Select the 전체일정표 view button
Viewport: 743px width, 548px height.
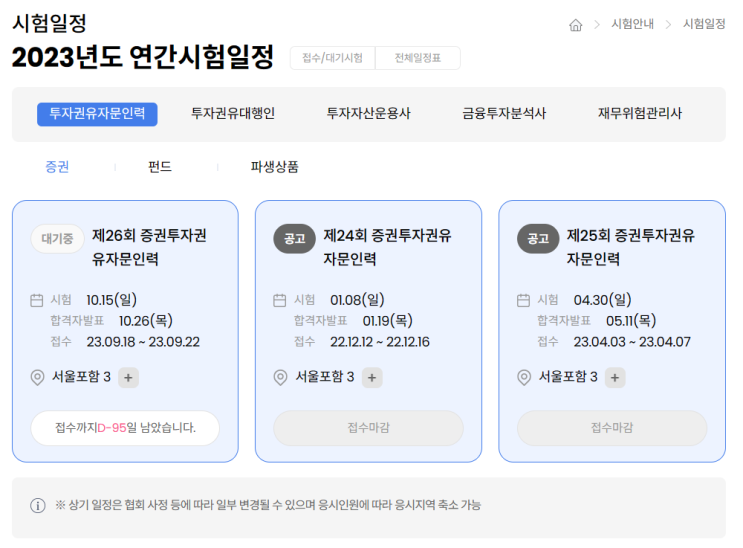[417, 58]
